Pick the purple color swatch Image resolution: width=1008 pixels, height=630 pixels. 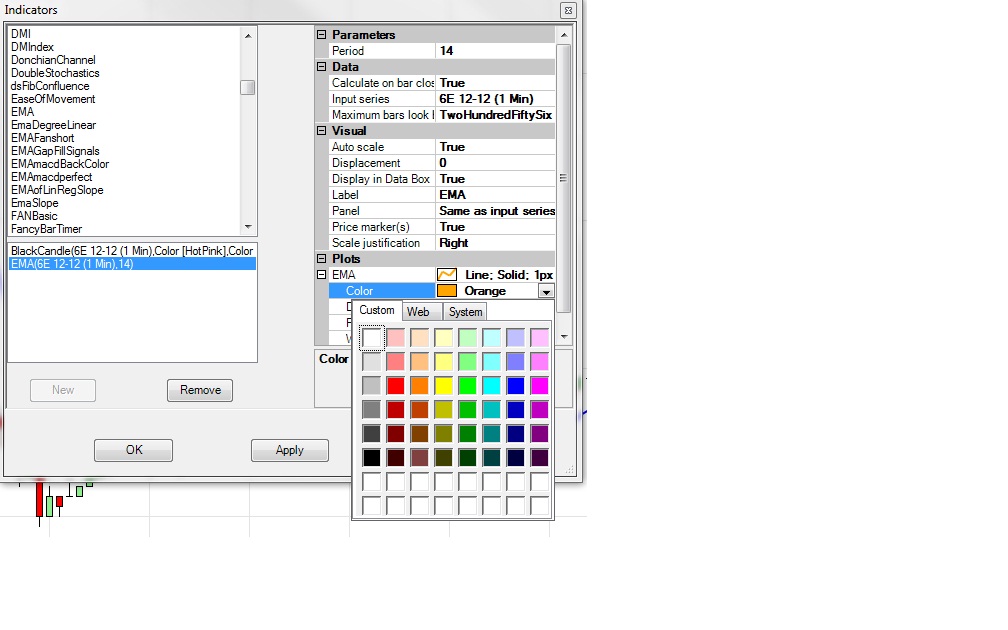[540, 434]
